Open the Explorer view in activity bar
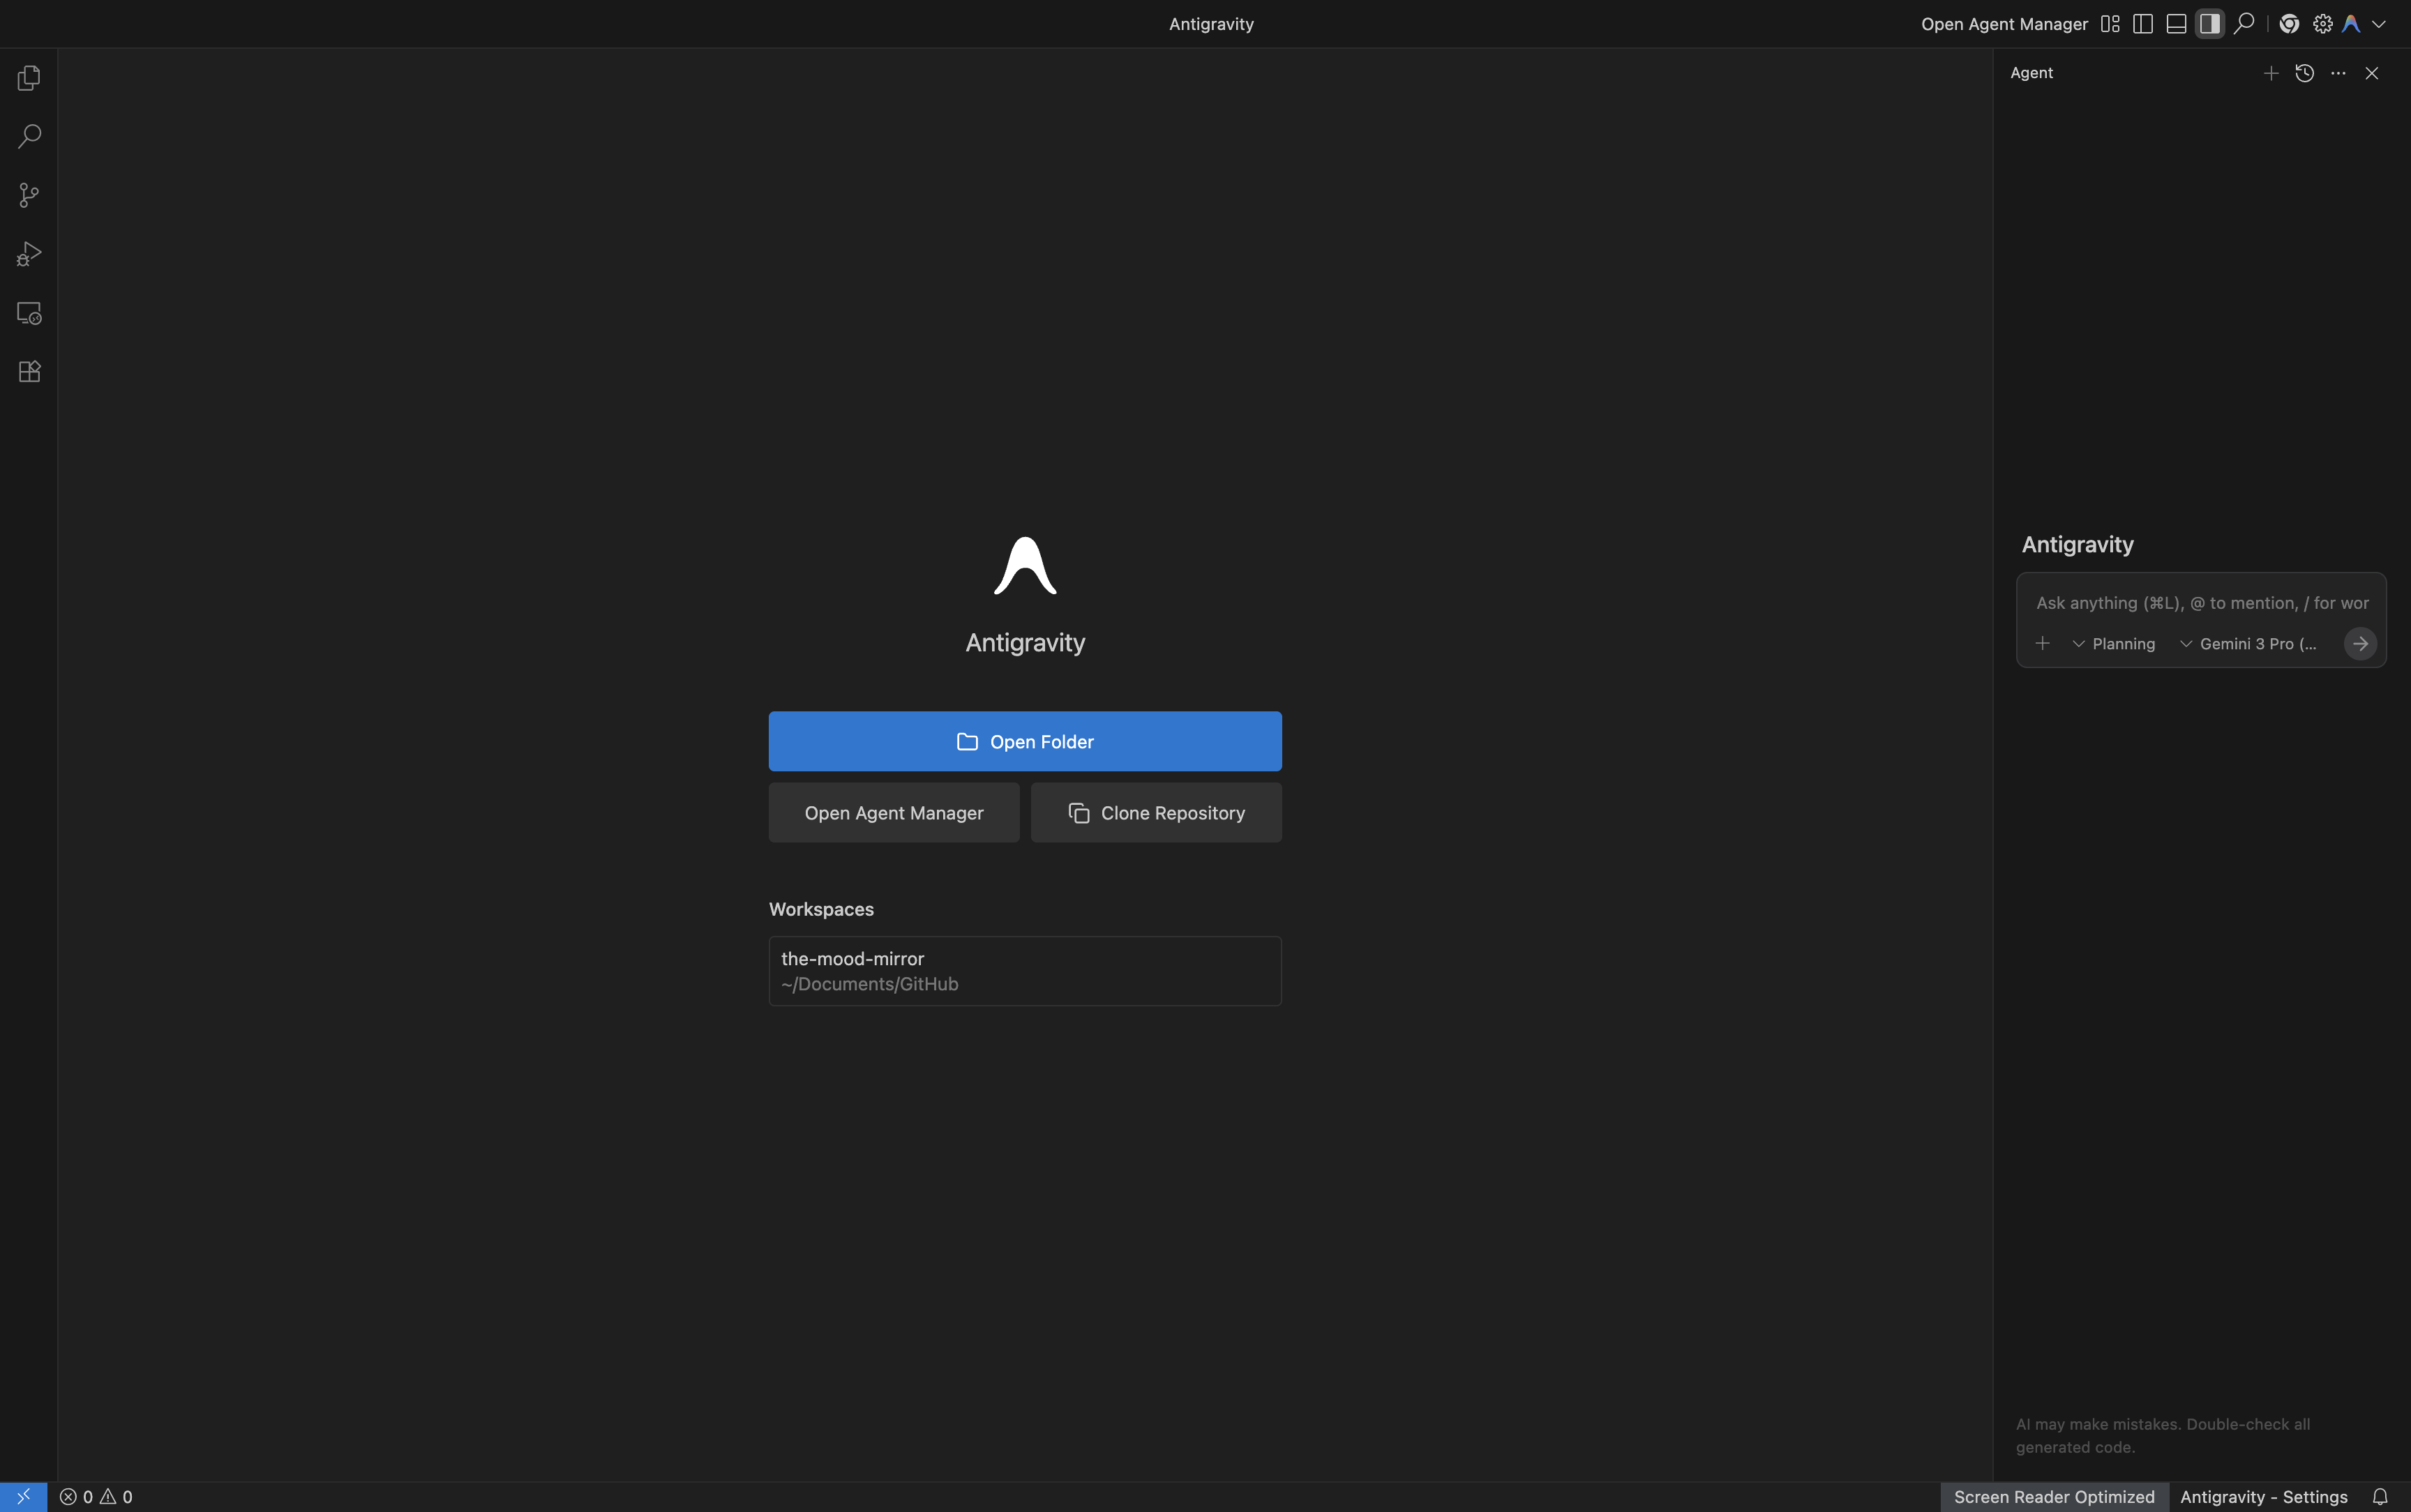 tap(29, 78)
